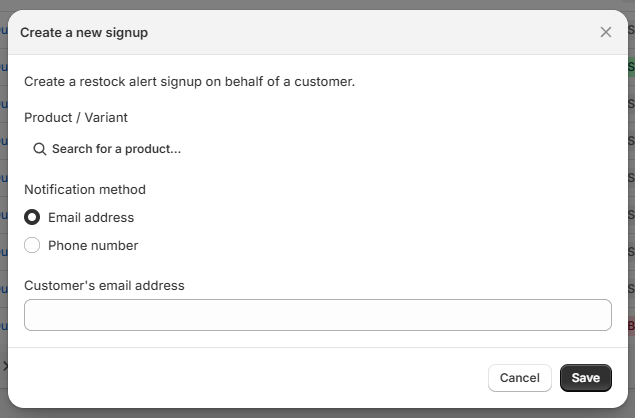
Task: Click the "Product / Variant" field label
Action: click(x=76, y=117)
